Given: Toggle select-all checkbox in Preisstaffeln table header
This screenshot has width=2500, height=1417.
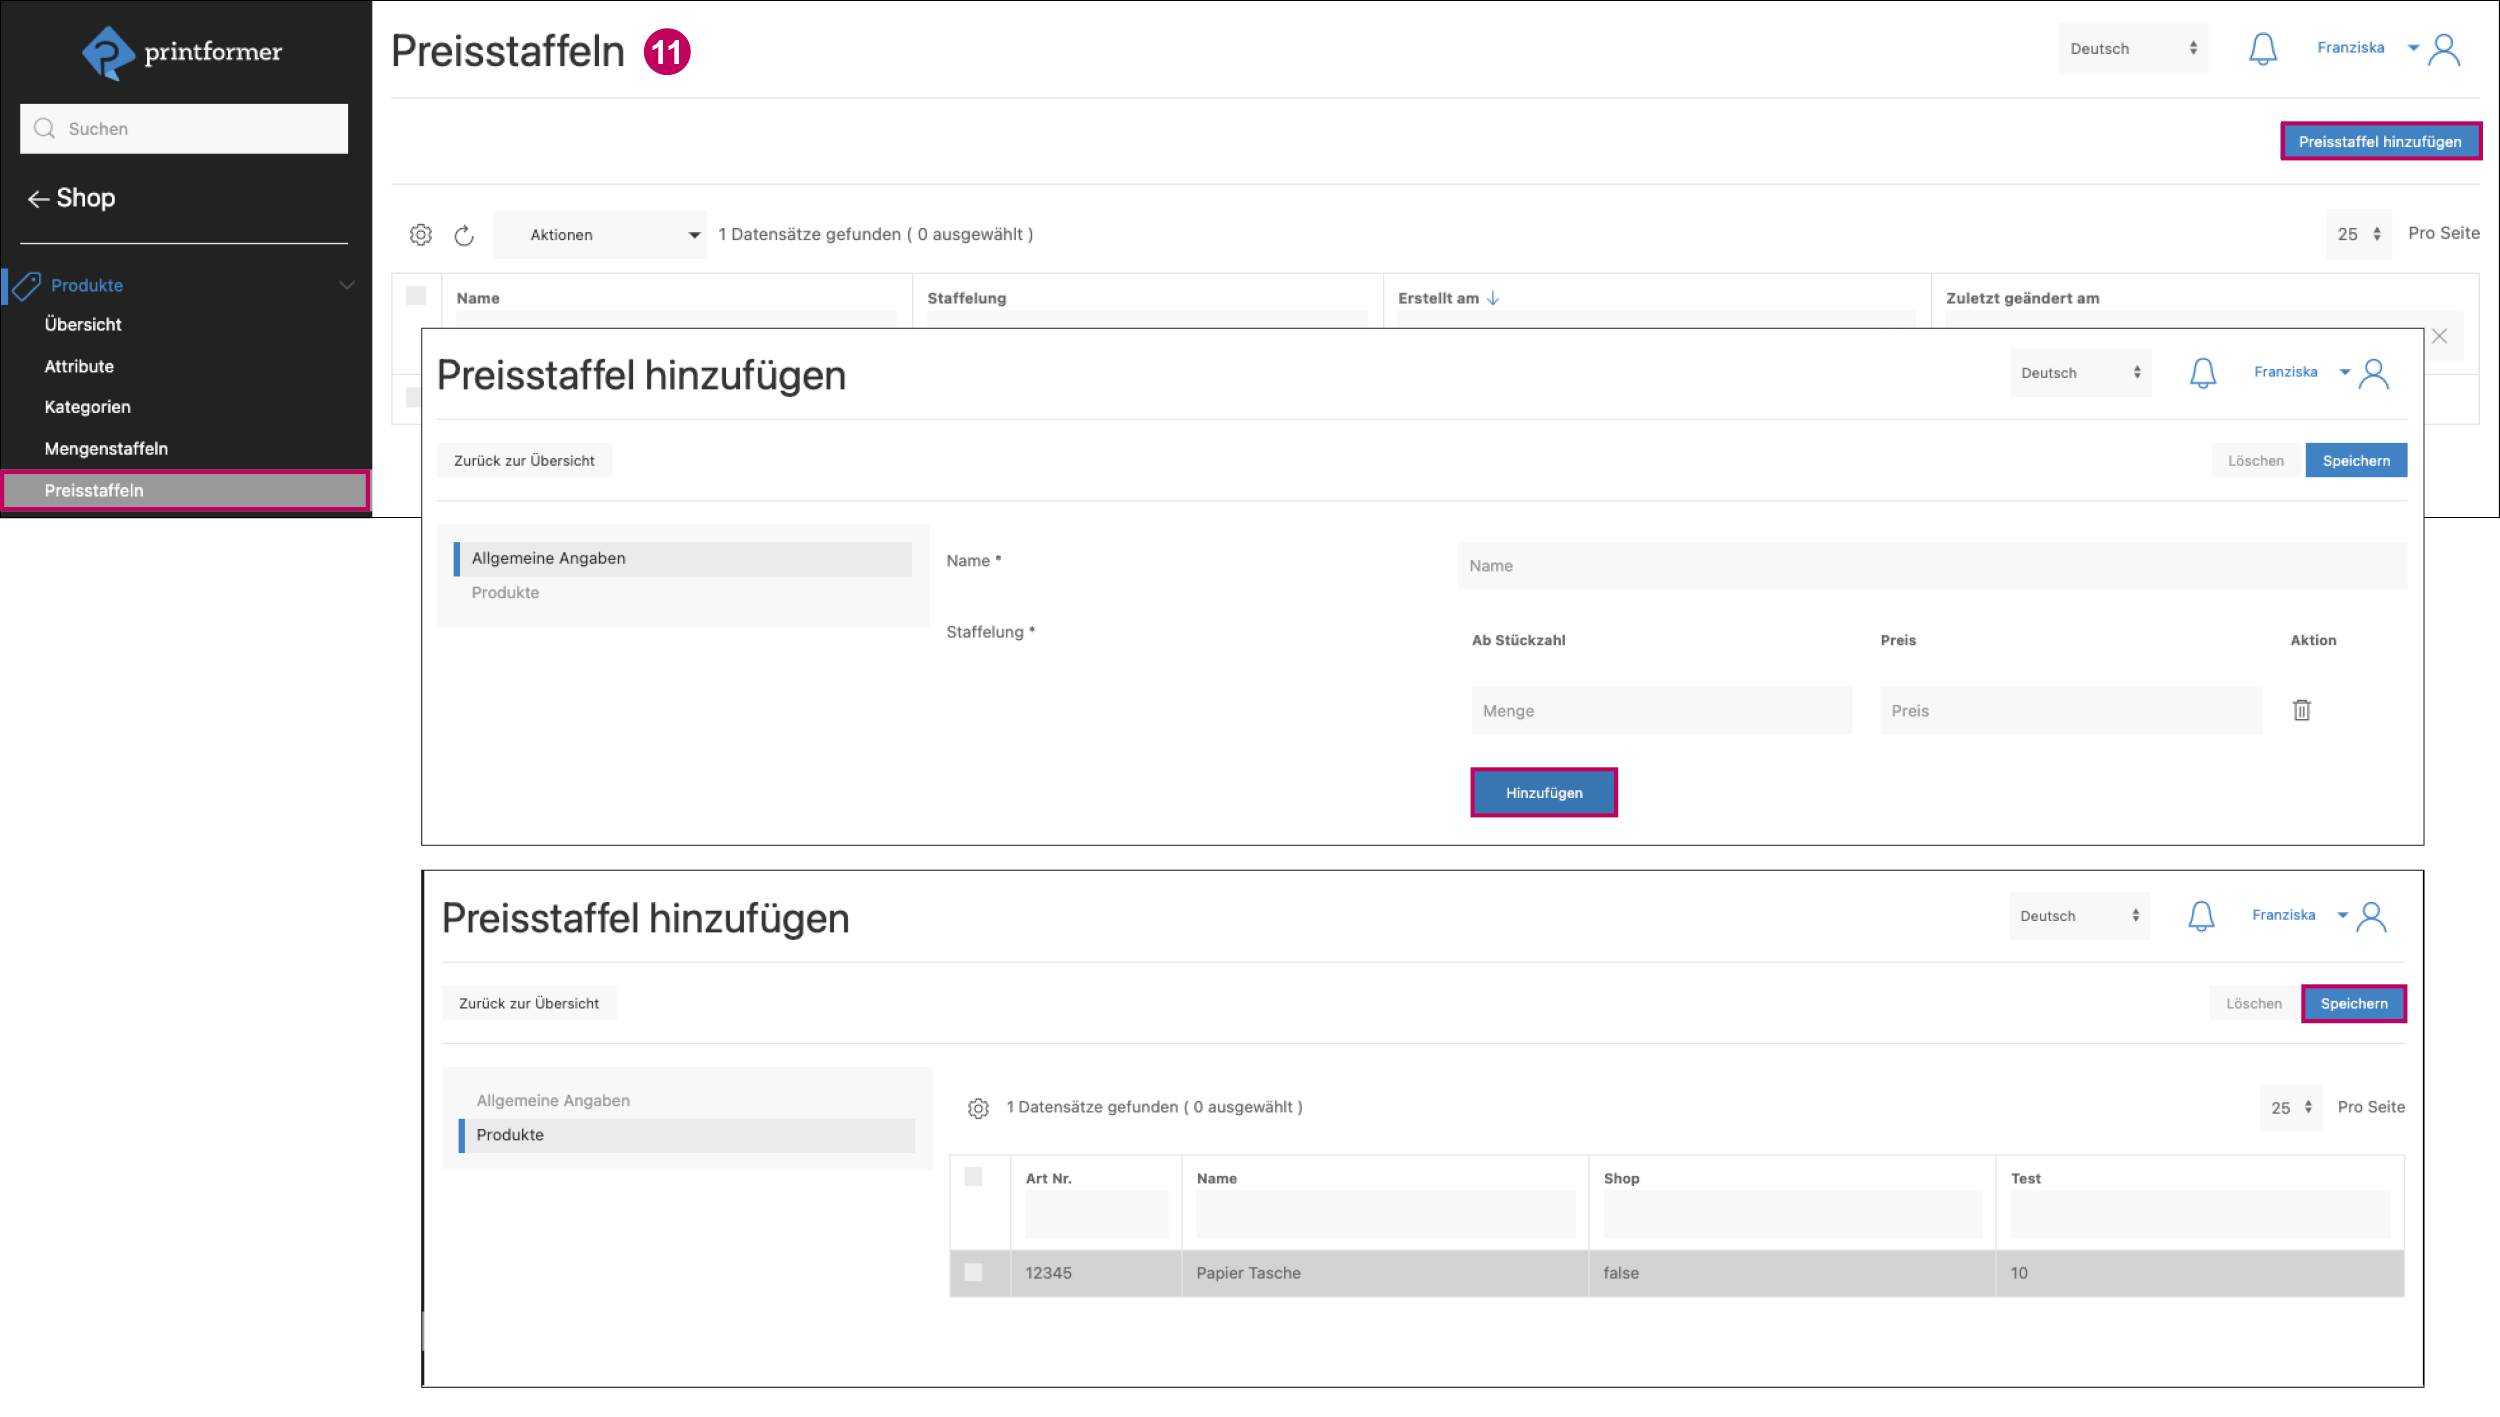Looking at the screenshot, I should coord(416,296).
